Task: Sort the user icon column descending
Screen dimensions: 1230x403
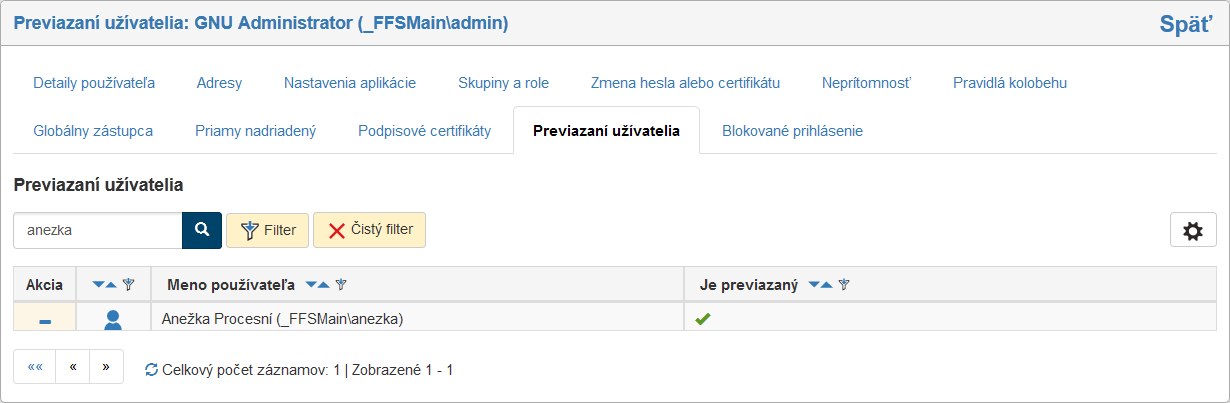Action: coord(98,286)
